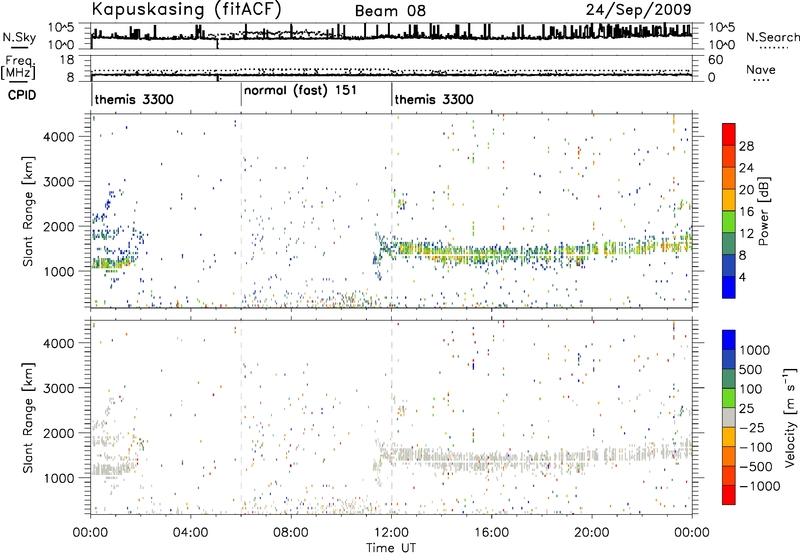This screenshot has width=800, height=554.
Task: Click the '12' tick on the Power color bar
Action: tap(746, 234)
